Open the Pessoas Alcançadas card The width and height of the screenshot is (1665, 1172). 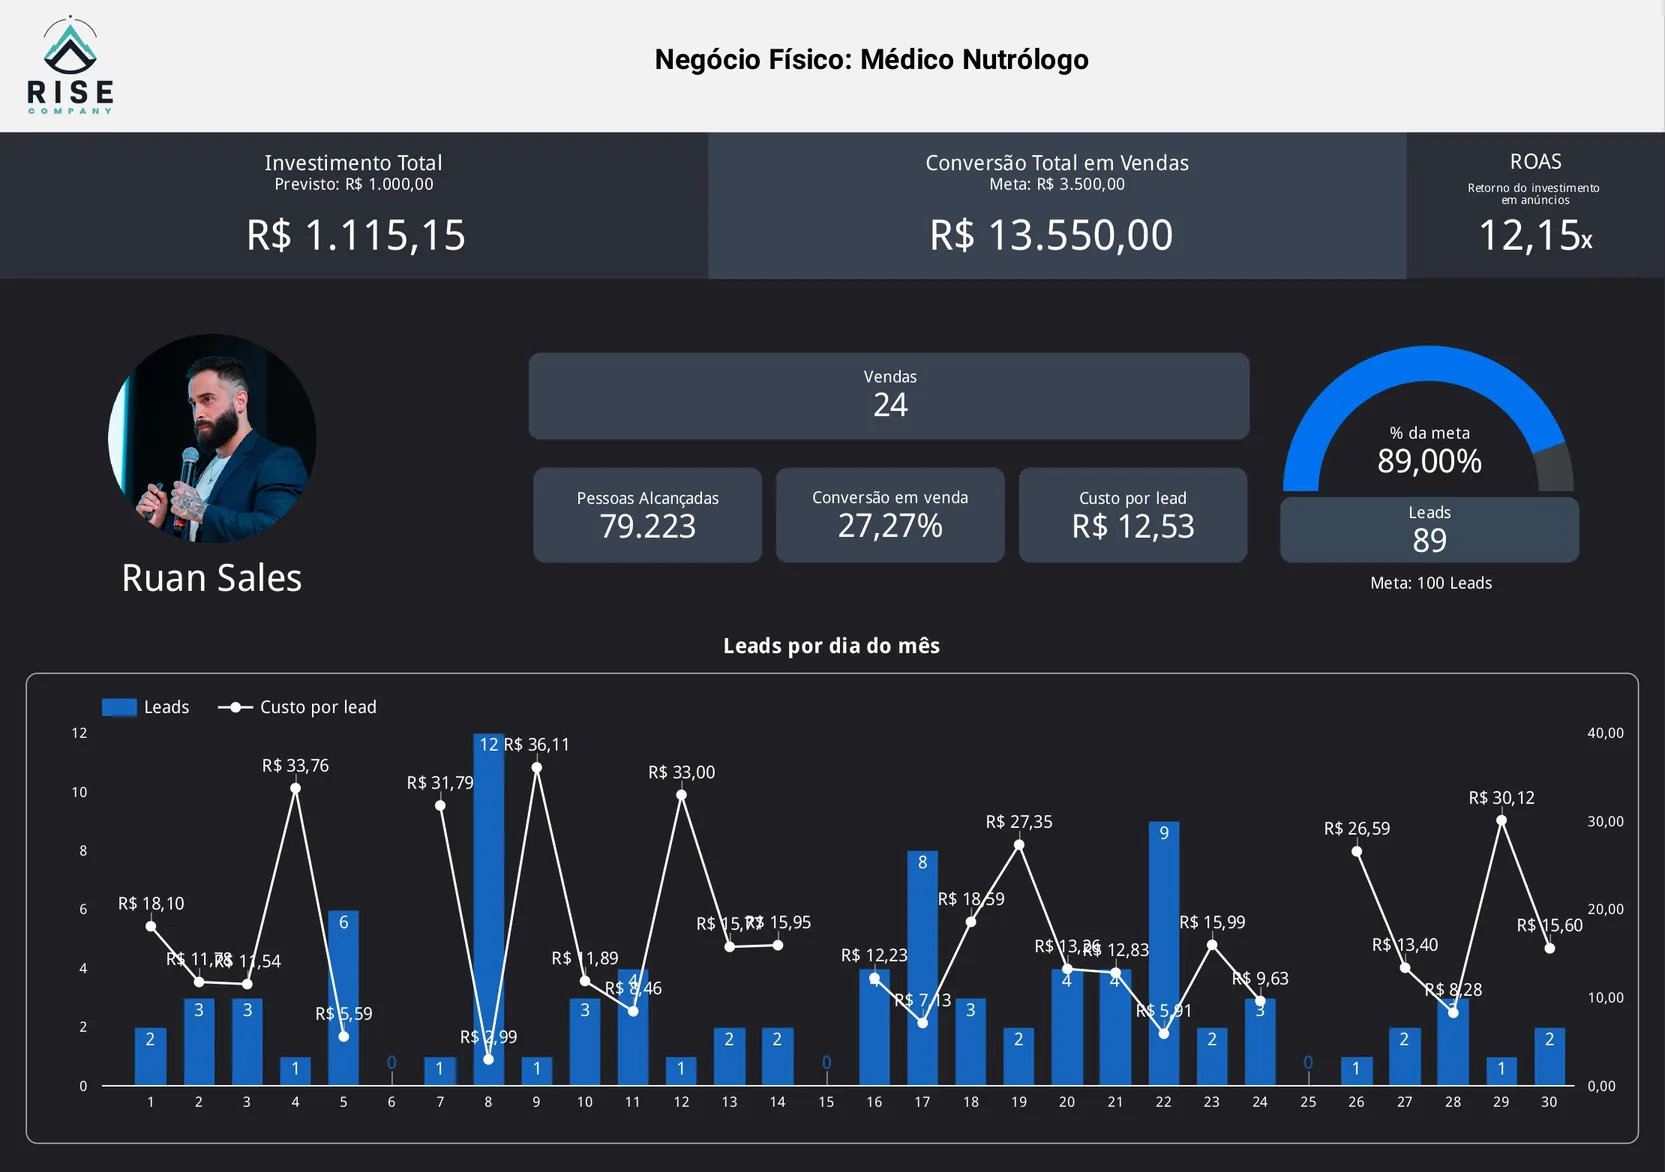pyautogui.click(x=647, y=515)
